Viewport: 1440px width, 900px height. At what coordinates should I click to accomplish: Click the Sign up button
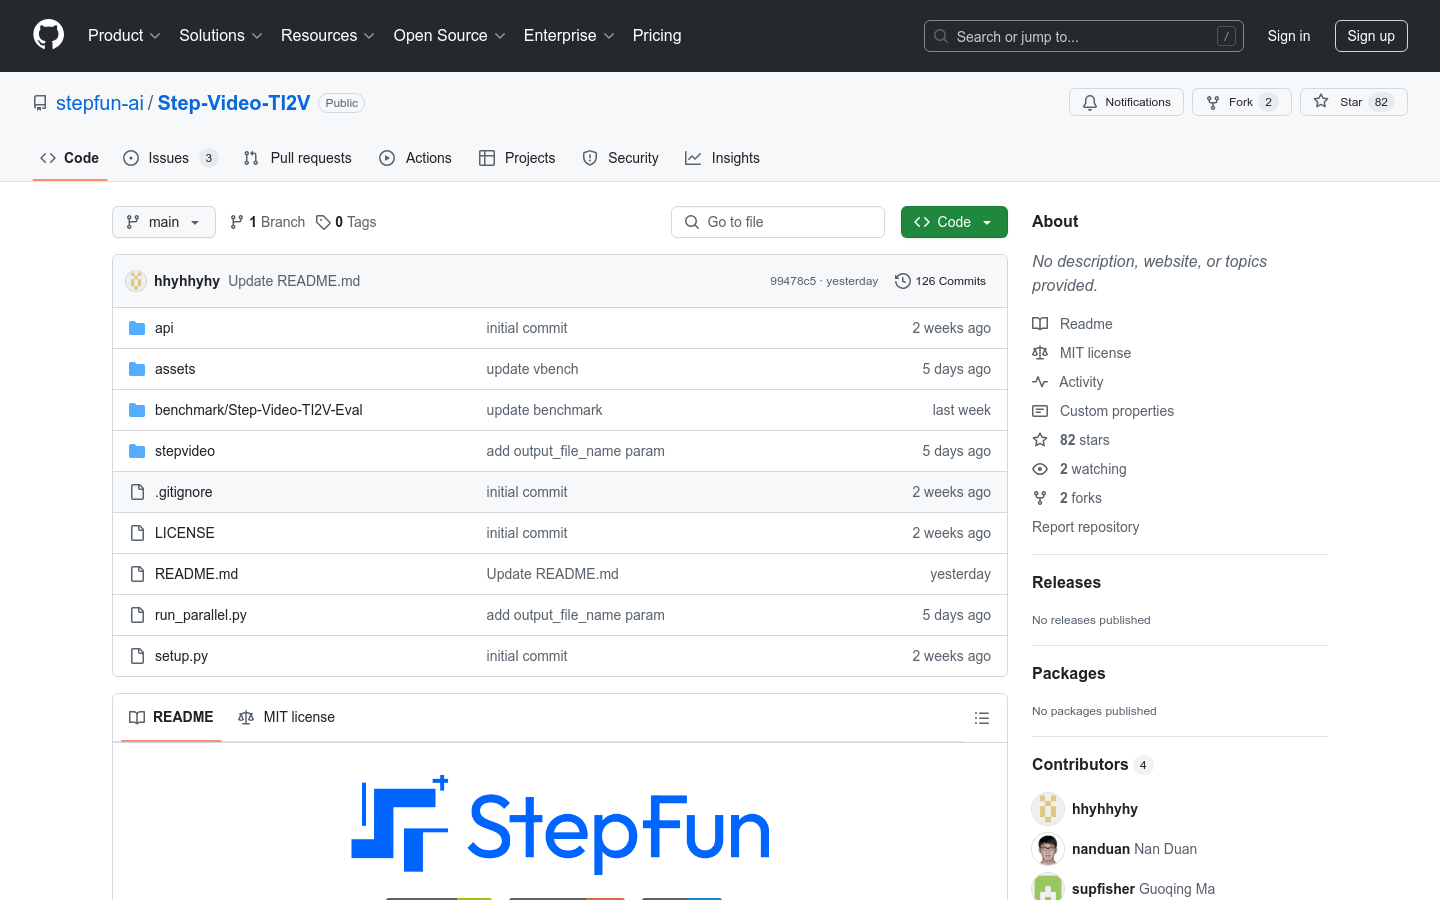point(1370,36)
